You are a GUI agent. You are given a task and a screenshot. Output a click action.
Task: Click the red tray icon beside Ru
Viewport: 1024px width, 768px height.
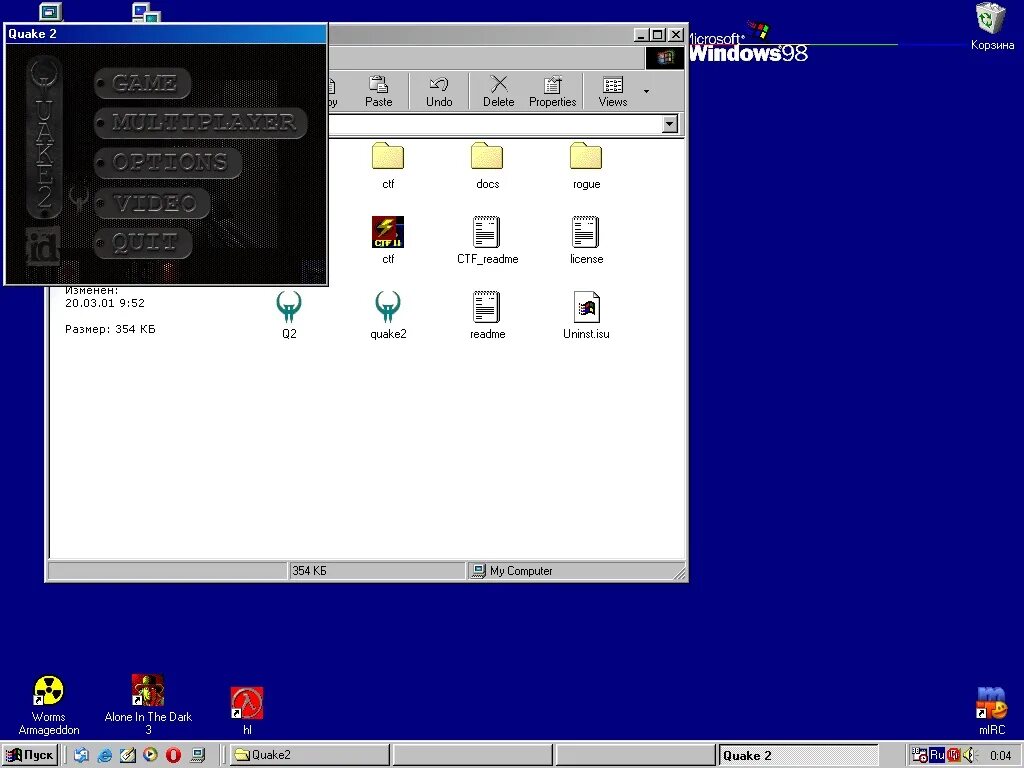pos(953,756)
